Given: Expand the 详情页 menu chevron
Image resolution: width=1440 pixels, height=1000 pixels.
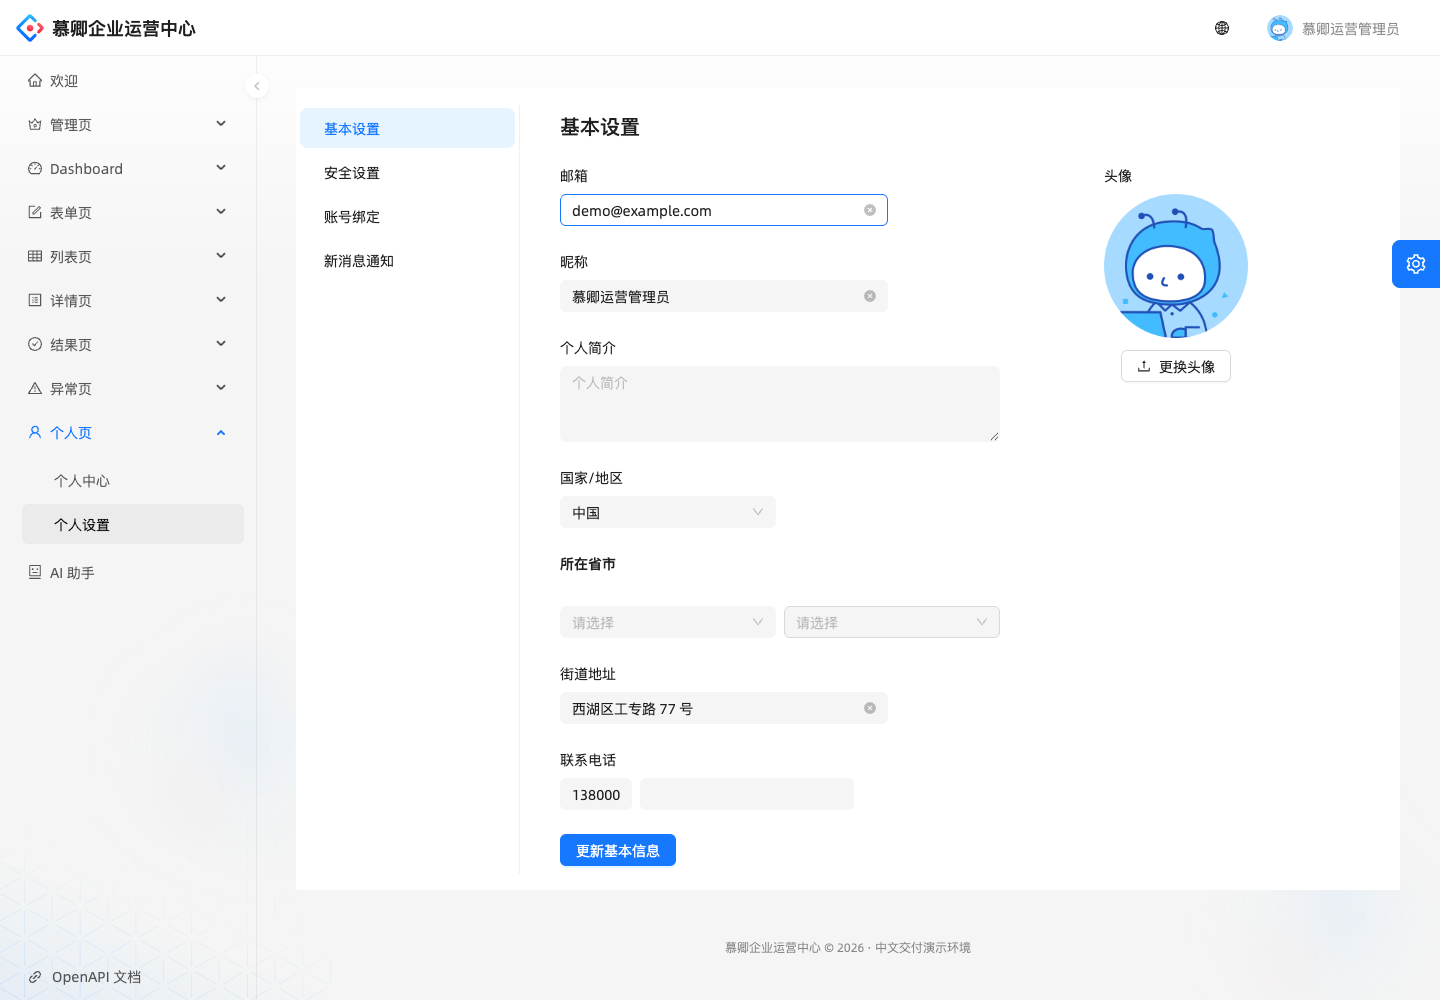Looking at the screenshot, I should (221, 300).
